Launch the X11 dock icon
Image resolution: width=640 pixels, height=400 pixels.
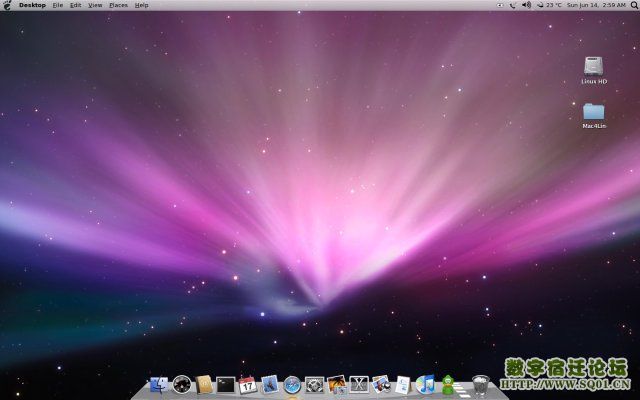[x=359, y=384]
